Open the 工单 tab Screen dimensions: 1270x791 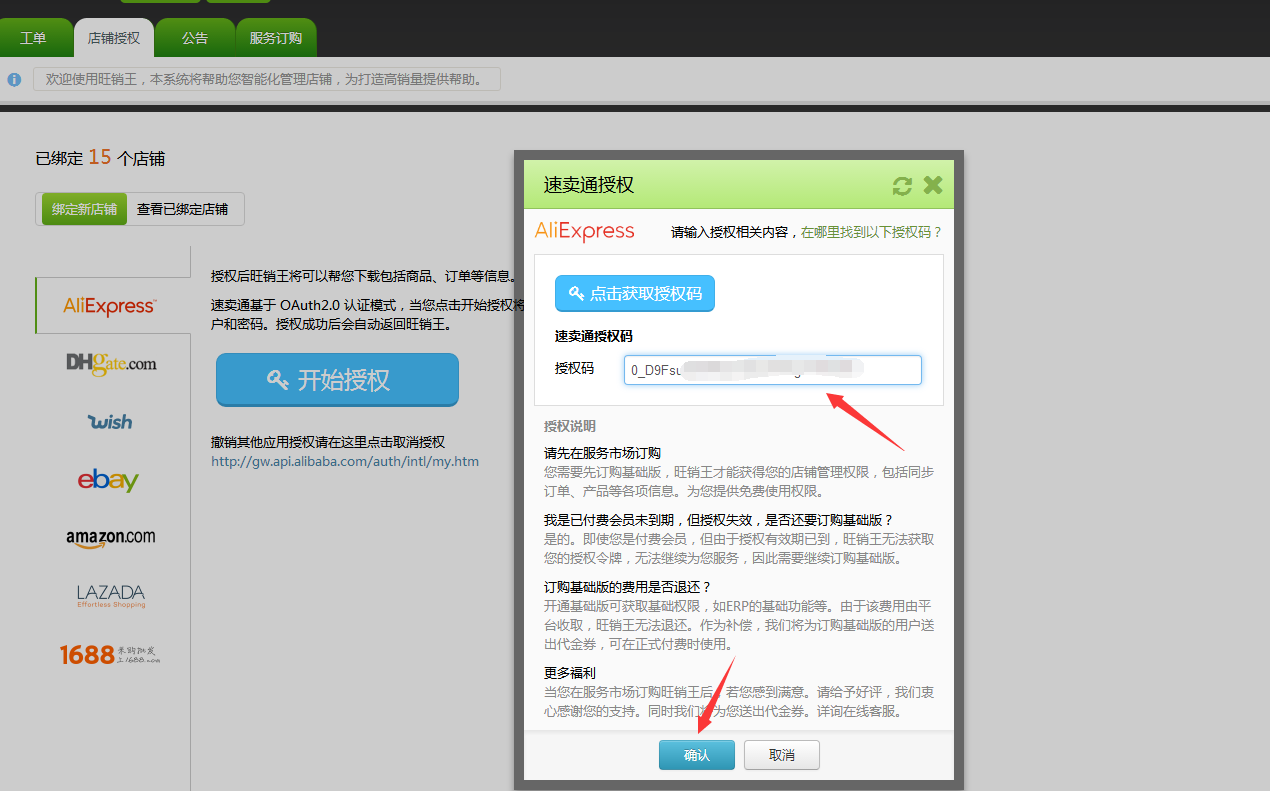tap(34, 38)
